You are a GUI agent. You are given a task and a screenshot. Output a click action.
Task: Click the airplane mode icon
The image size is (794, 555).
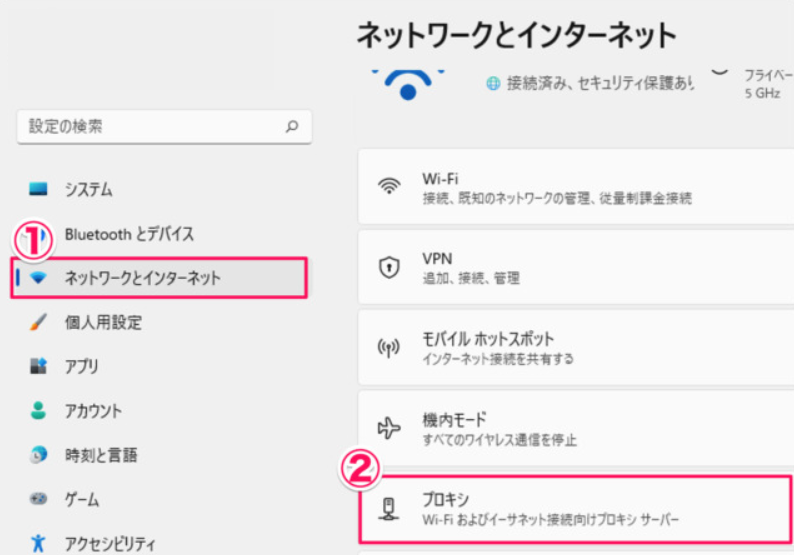click(x=388, y=429)
